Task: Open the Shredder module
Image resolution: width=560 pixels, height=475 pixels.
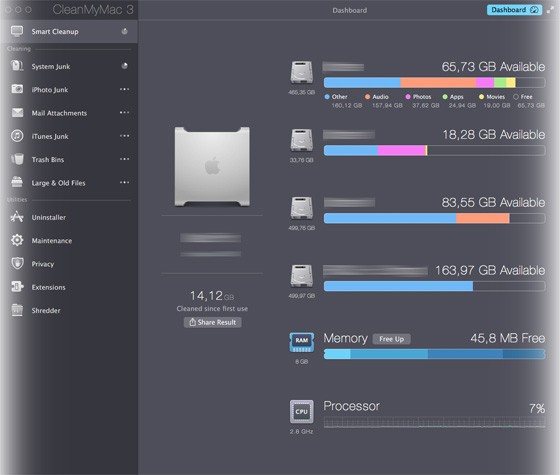Action: pos(69,310)
